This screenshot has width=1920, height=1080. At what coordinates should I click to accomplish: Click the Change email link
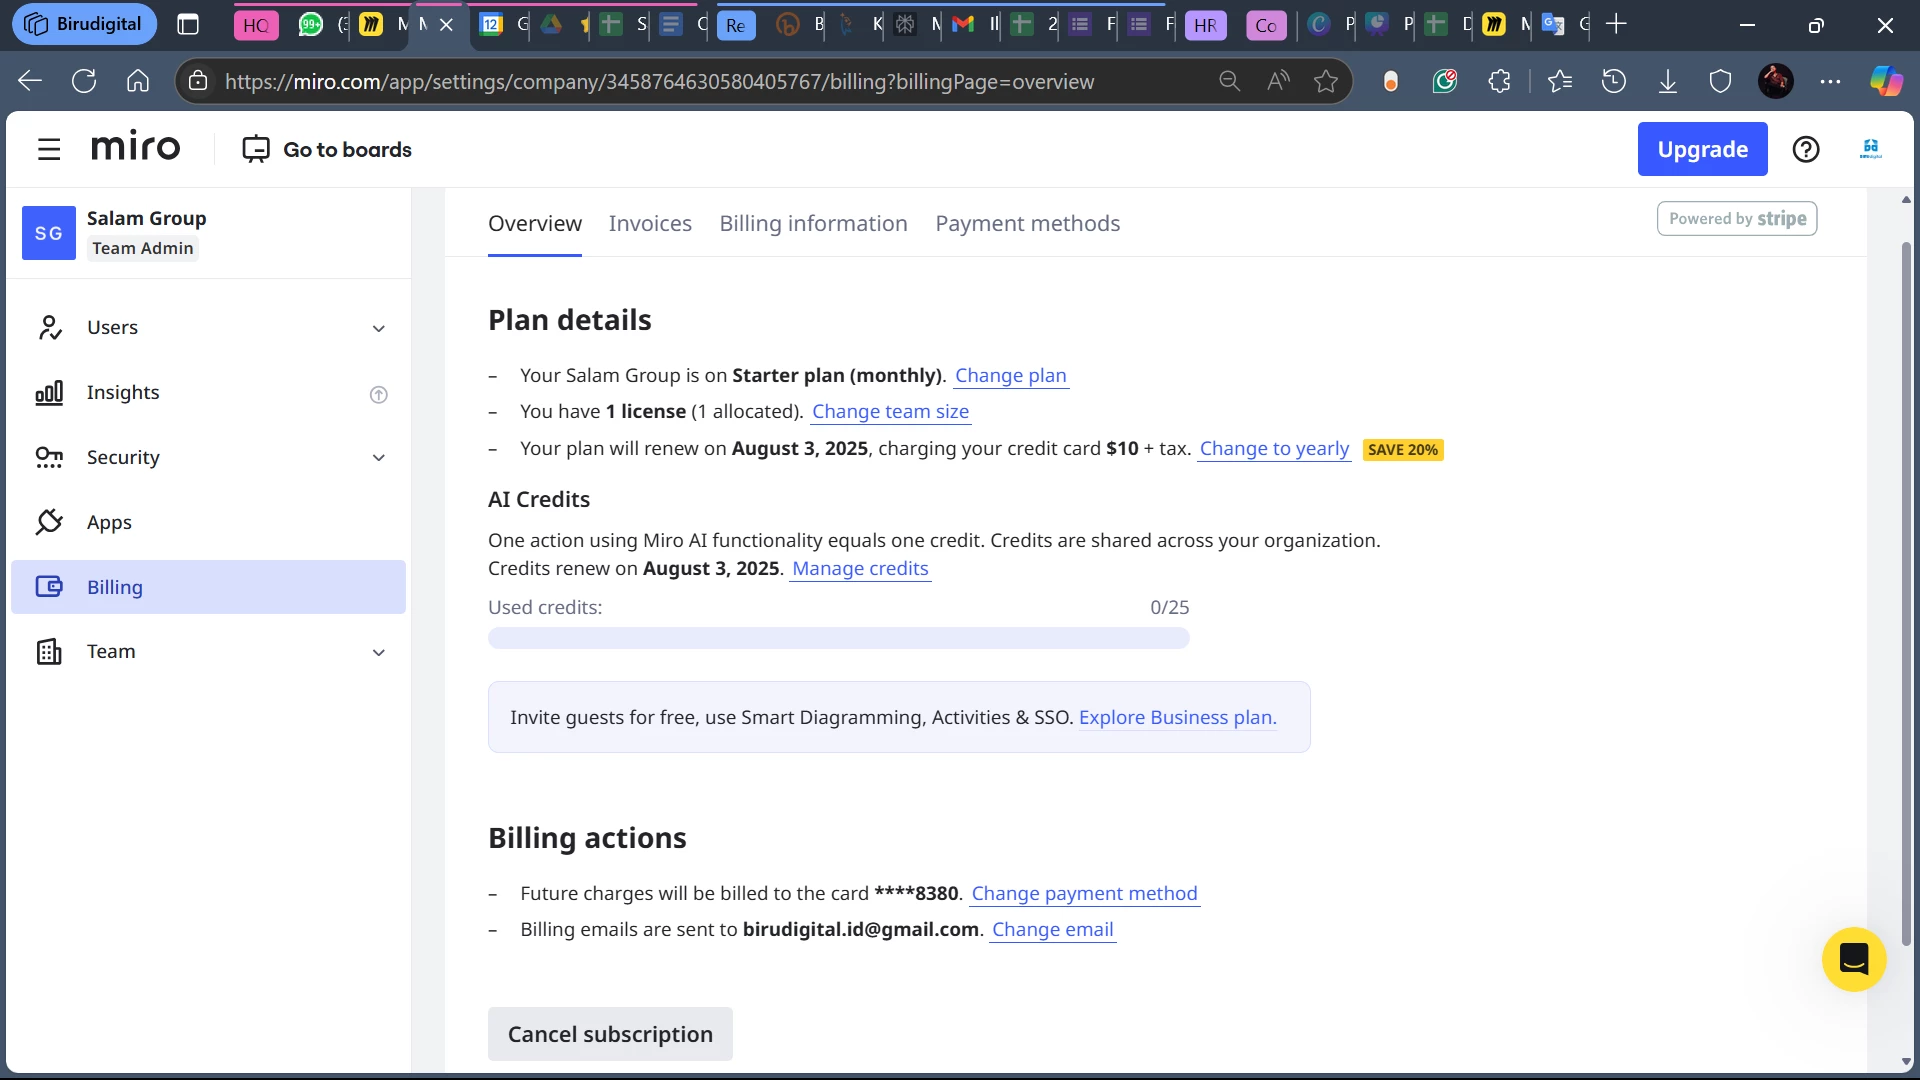coord(1052,930)
